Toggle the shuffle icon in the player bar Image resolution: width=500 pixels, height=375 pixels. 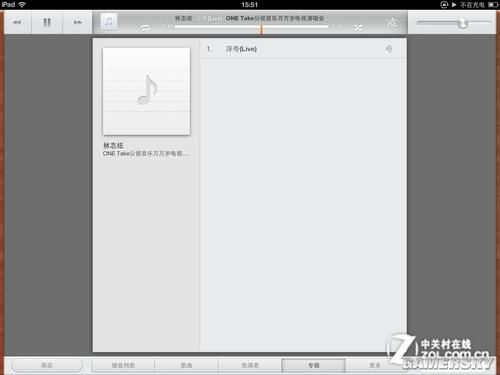pyautogui.click(x=358, y=28)
